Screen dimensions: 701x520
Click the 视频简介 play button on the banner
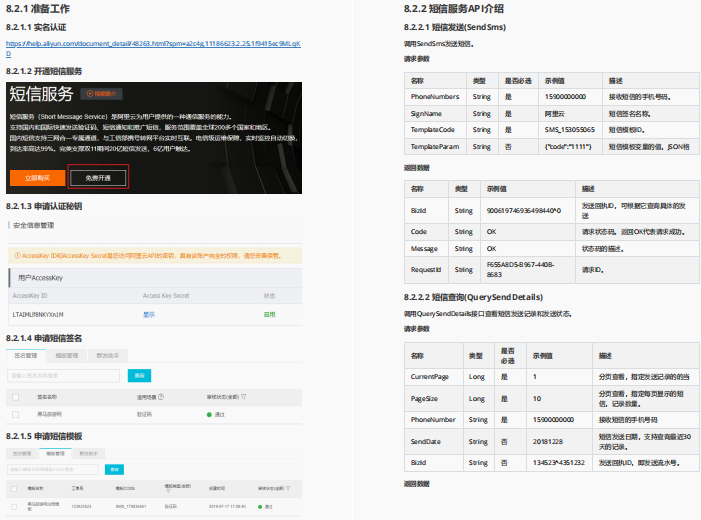point(101,93)
